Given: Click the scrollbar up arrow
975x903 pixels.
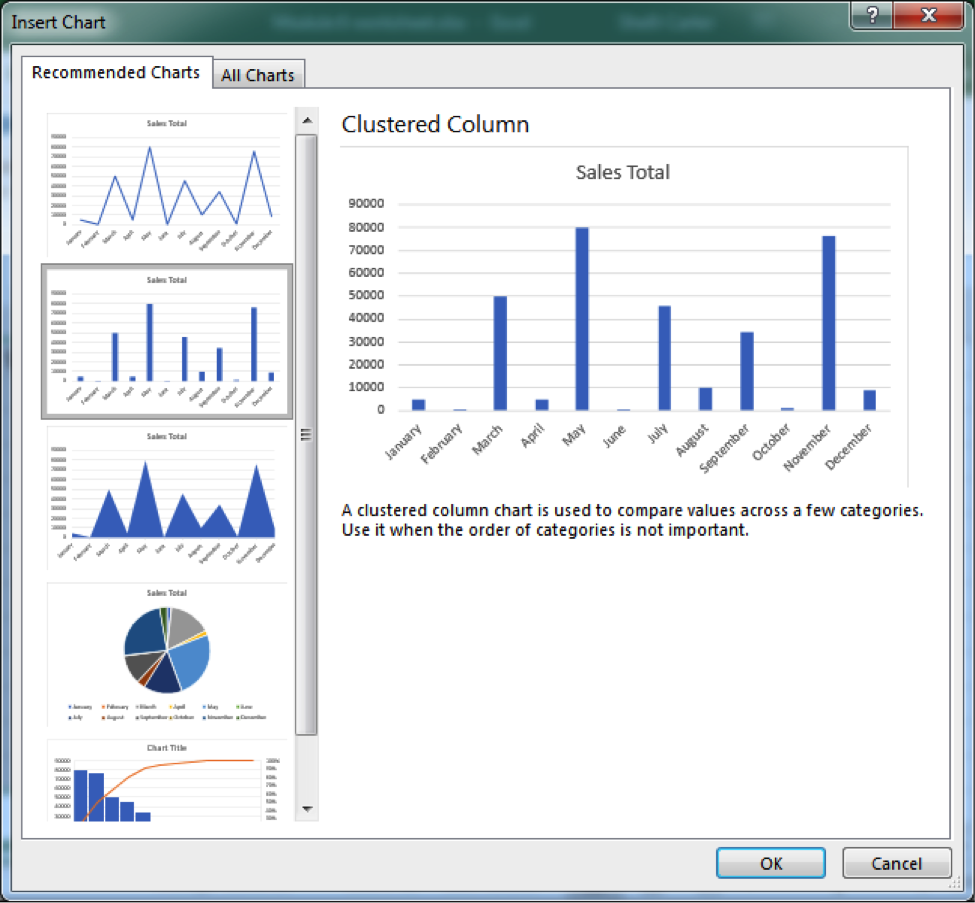Looking at the screenshot, I should point(308,120).
